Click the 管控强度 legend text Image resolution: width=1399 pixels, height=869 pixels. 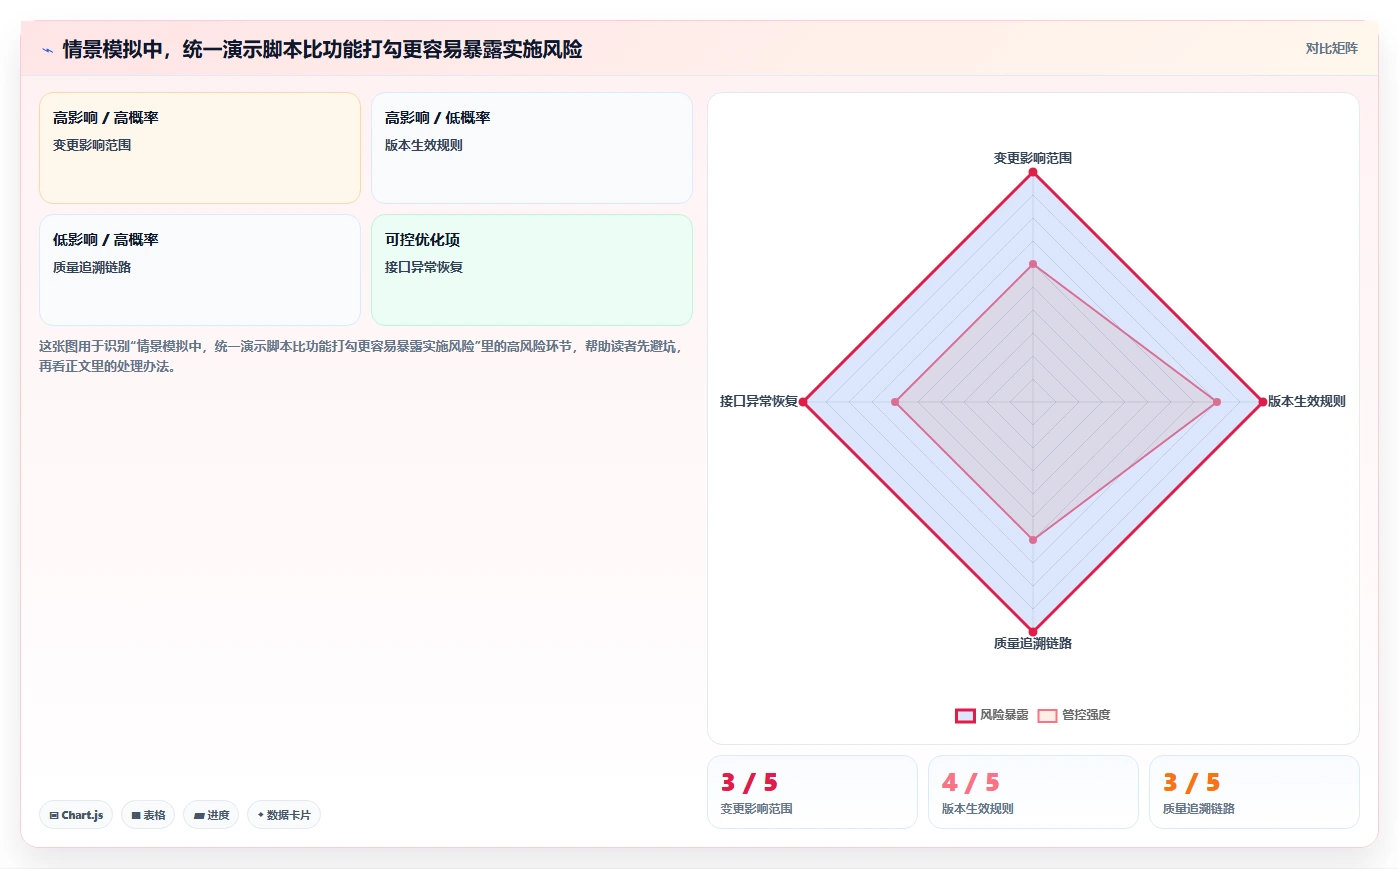(x=1086, y=715)
